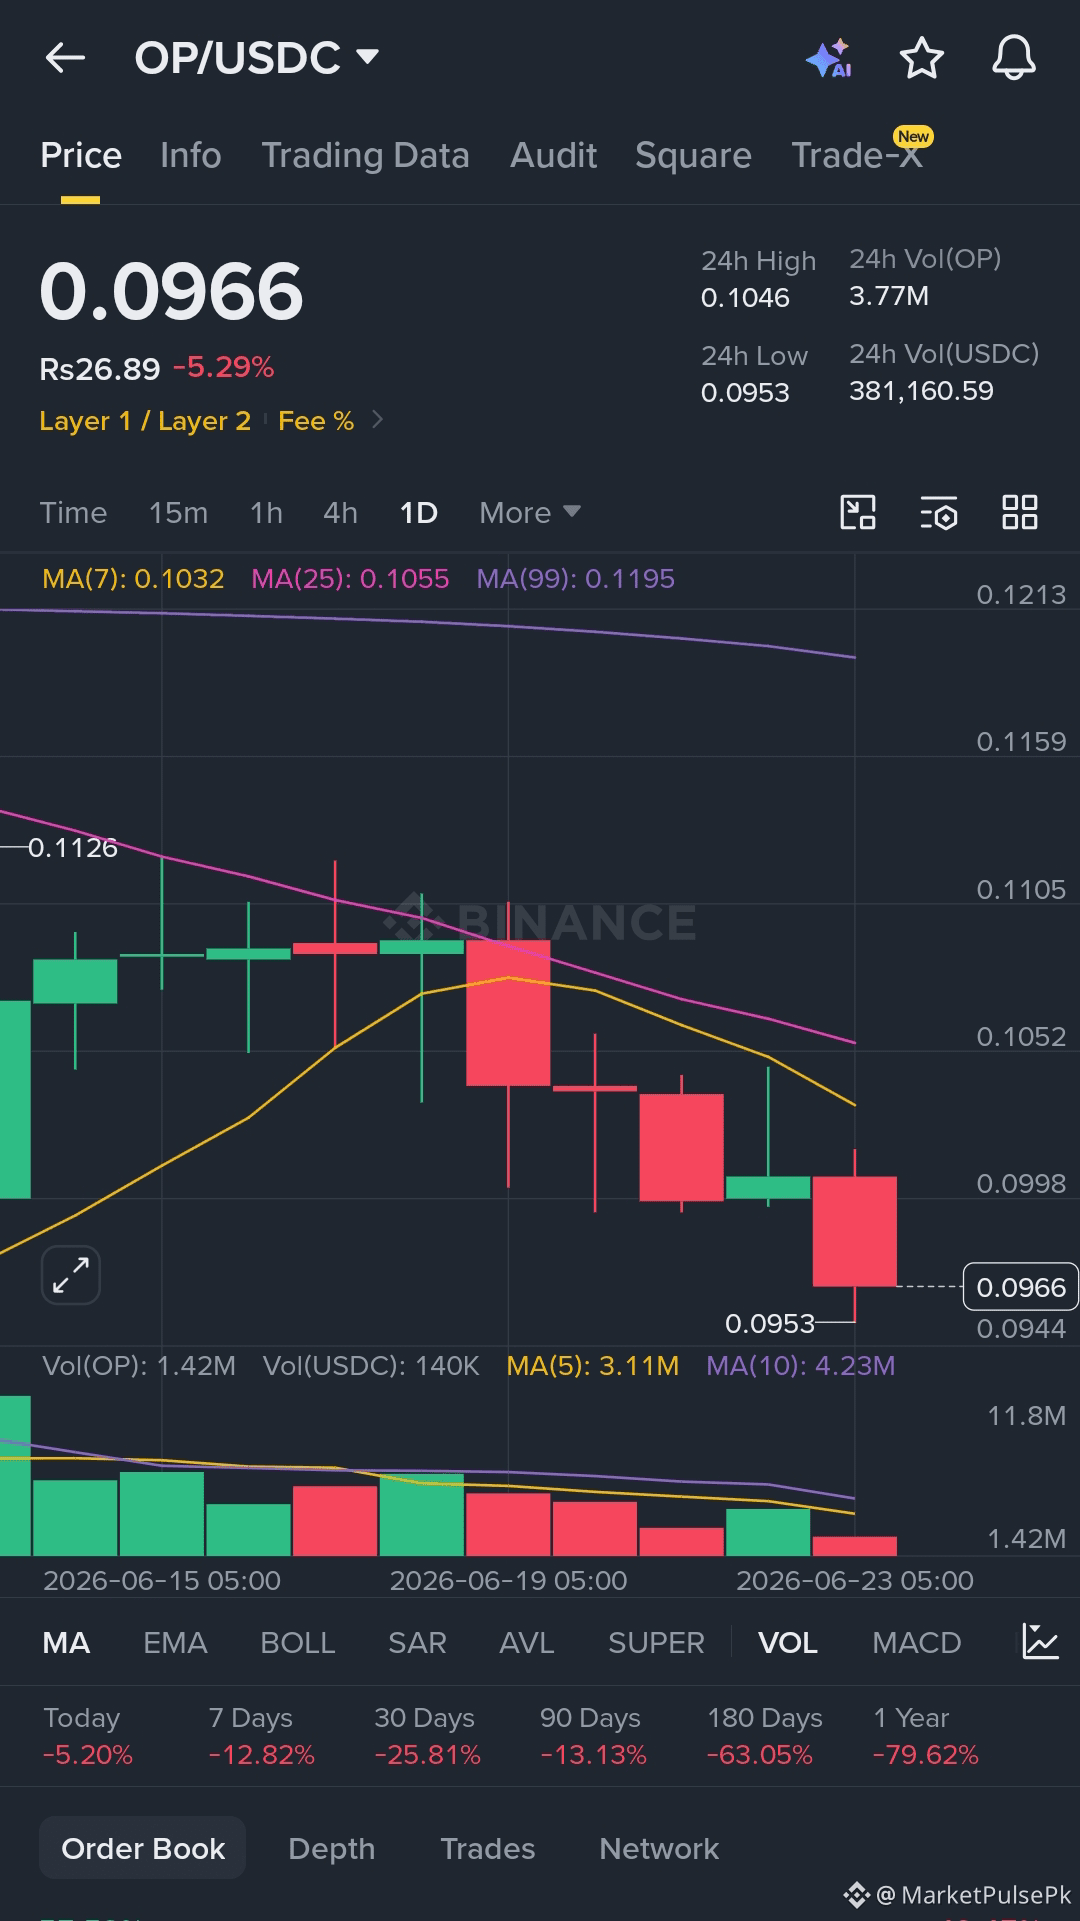Toggle the SUPER indicator
The image size is (1080, 1921).
[656, 1643]
